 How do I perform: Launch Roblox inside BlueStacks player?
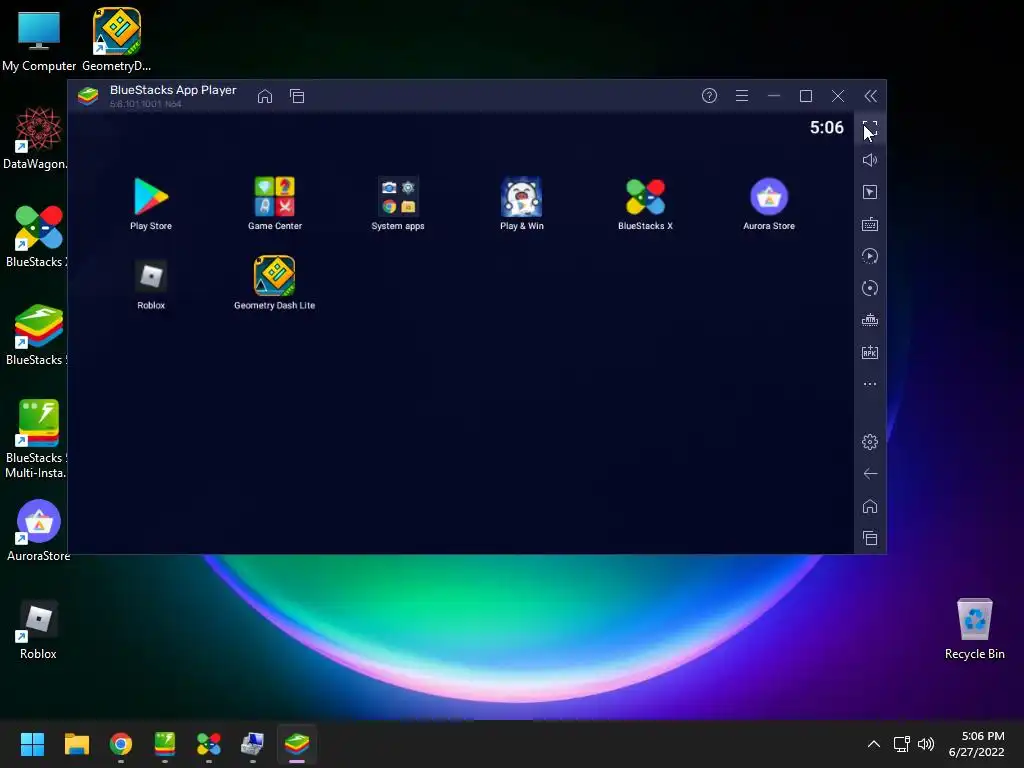(x=151, y=283)
